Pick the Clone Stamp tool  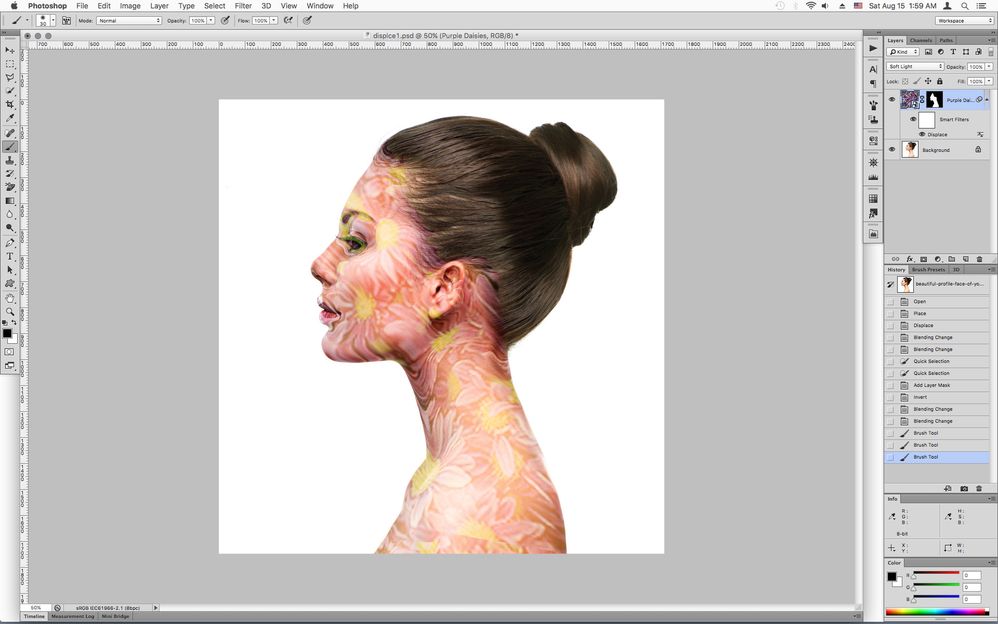11,160
